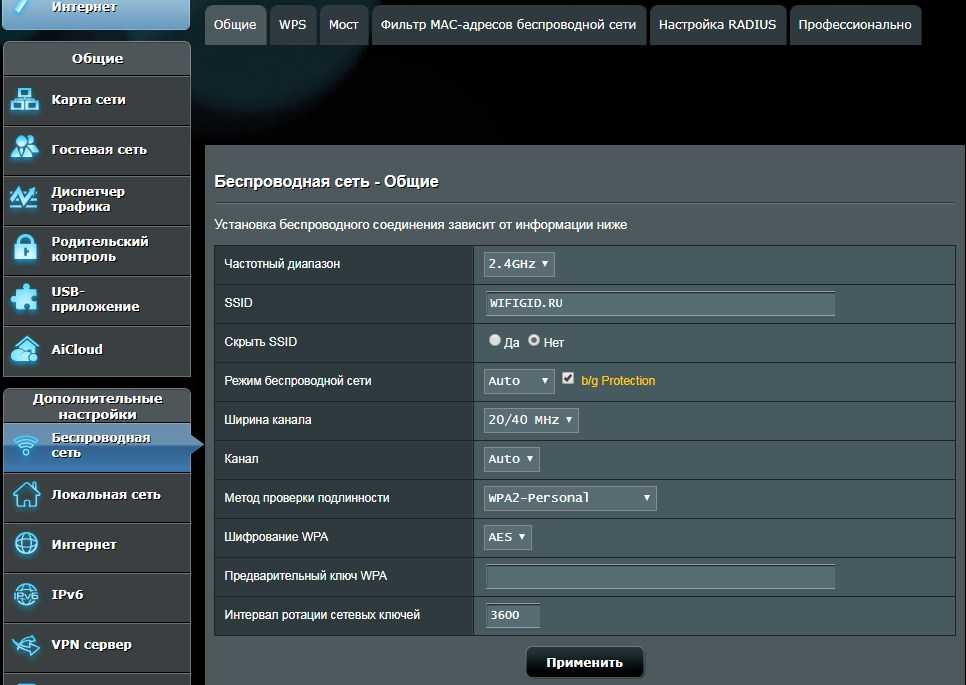Screen dimensions: 966x685
Task: Click the 'Шифрование WPA' label
Action: [276, 537]
